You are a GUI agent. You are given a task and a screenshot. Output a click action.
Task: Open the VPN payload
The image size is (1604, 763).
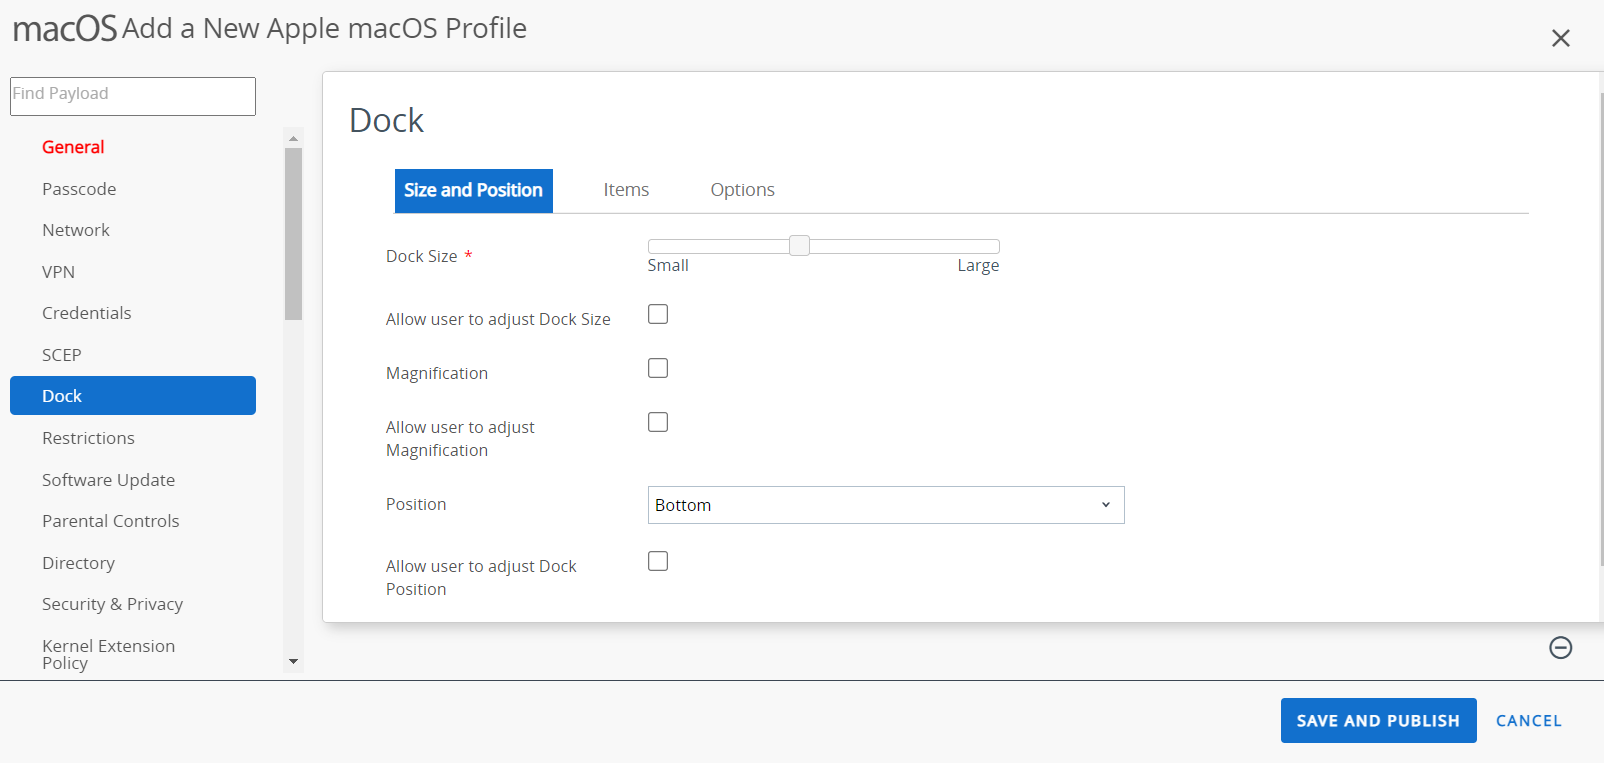click(58, 272)
